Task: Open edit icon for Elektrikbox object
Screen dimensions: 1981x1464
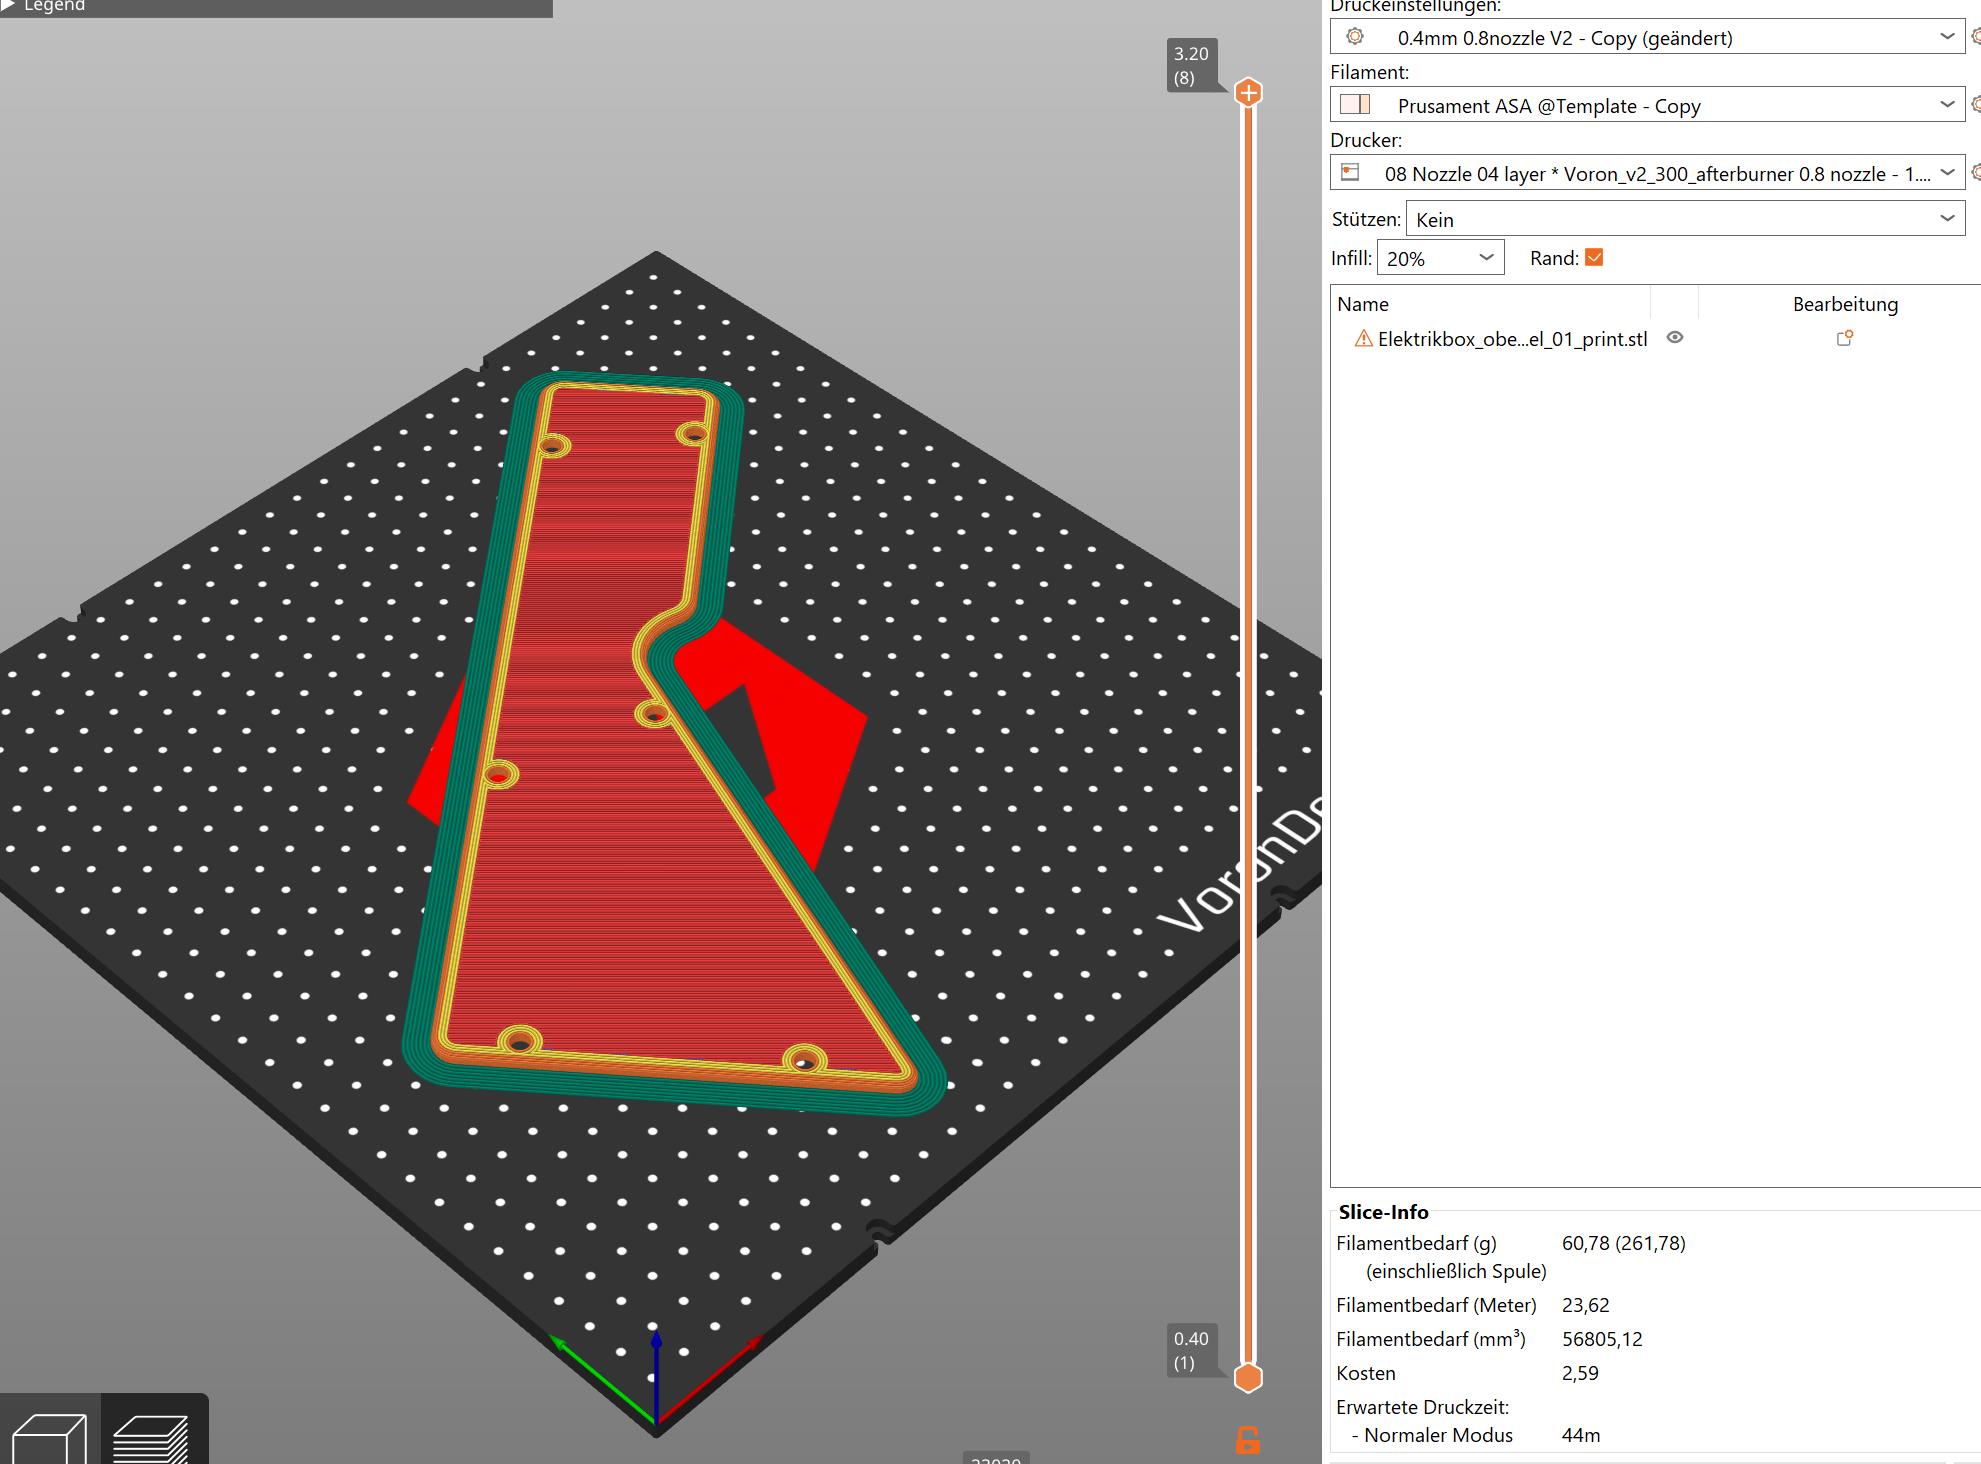Action: (1844, 339)
